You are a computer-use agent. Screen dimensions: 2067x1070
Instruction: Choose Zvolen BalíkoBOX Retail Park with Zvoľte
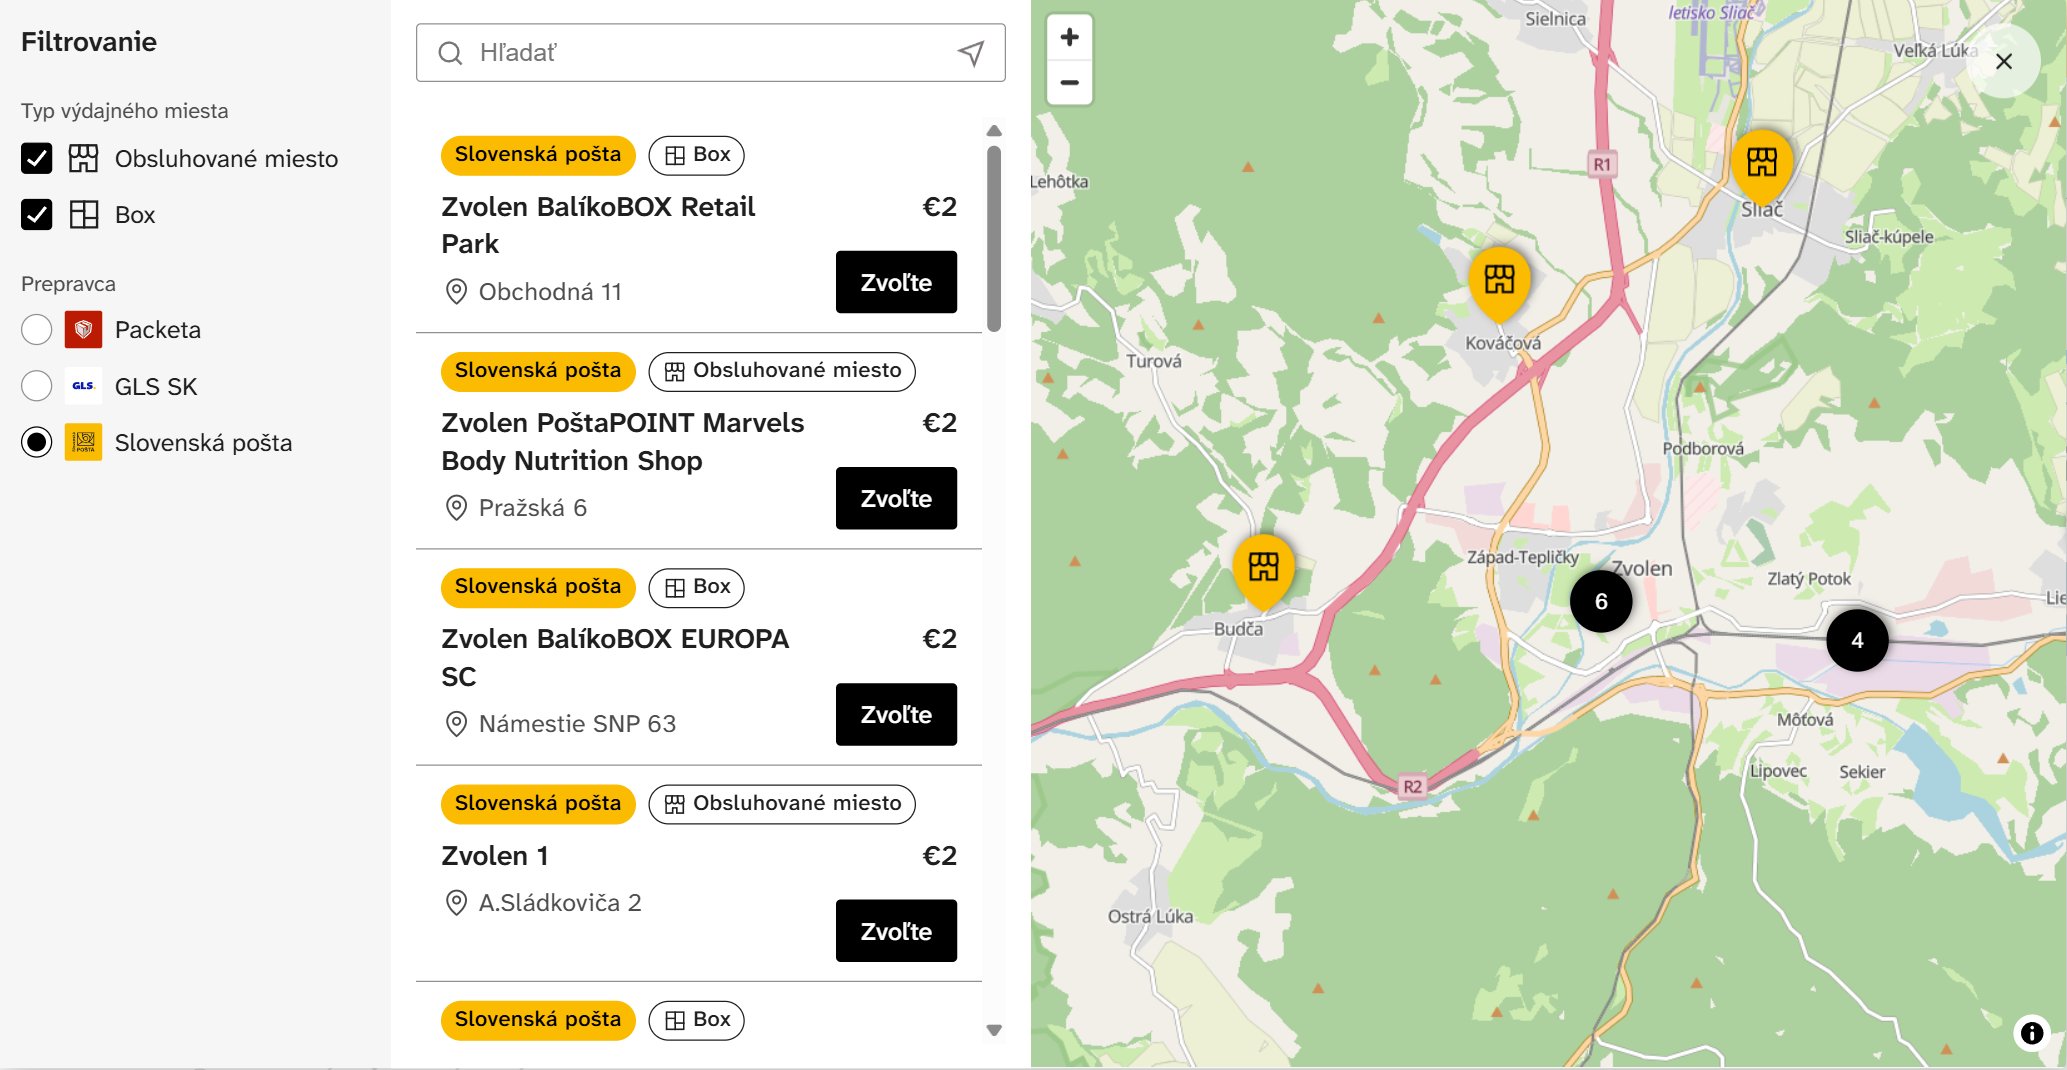click(x=896, y=282)
